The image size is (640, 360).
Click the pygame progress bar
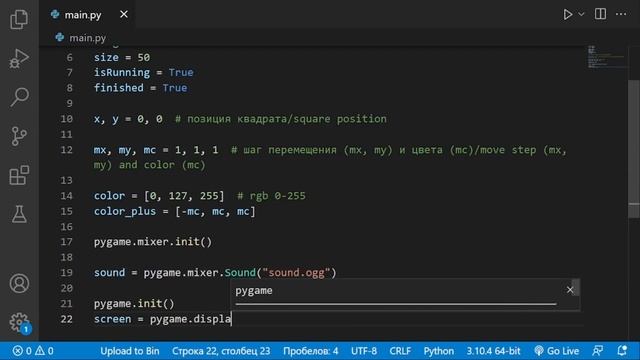(x=396, y=304)
